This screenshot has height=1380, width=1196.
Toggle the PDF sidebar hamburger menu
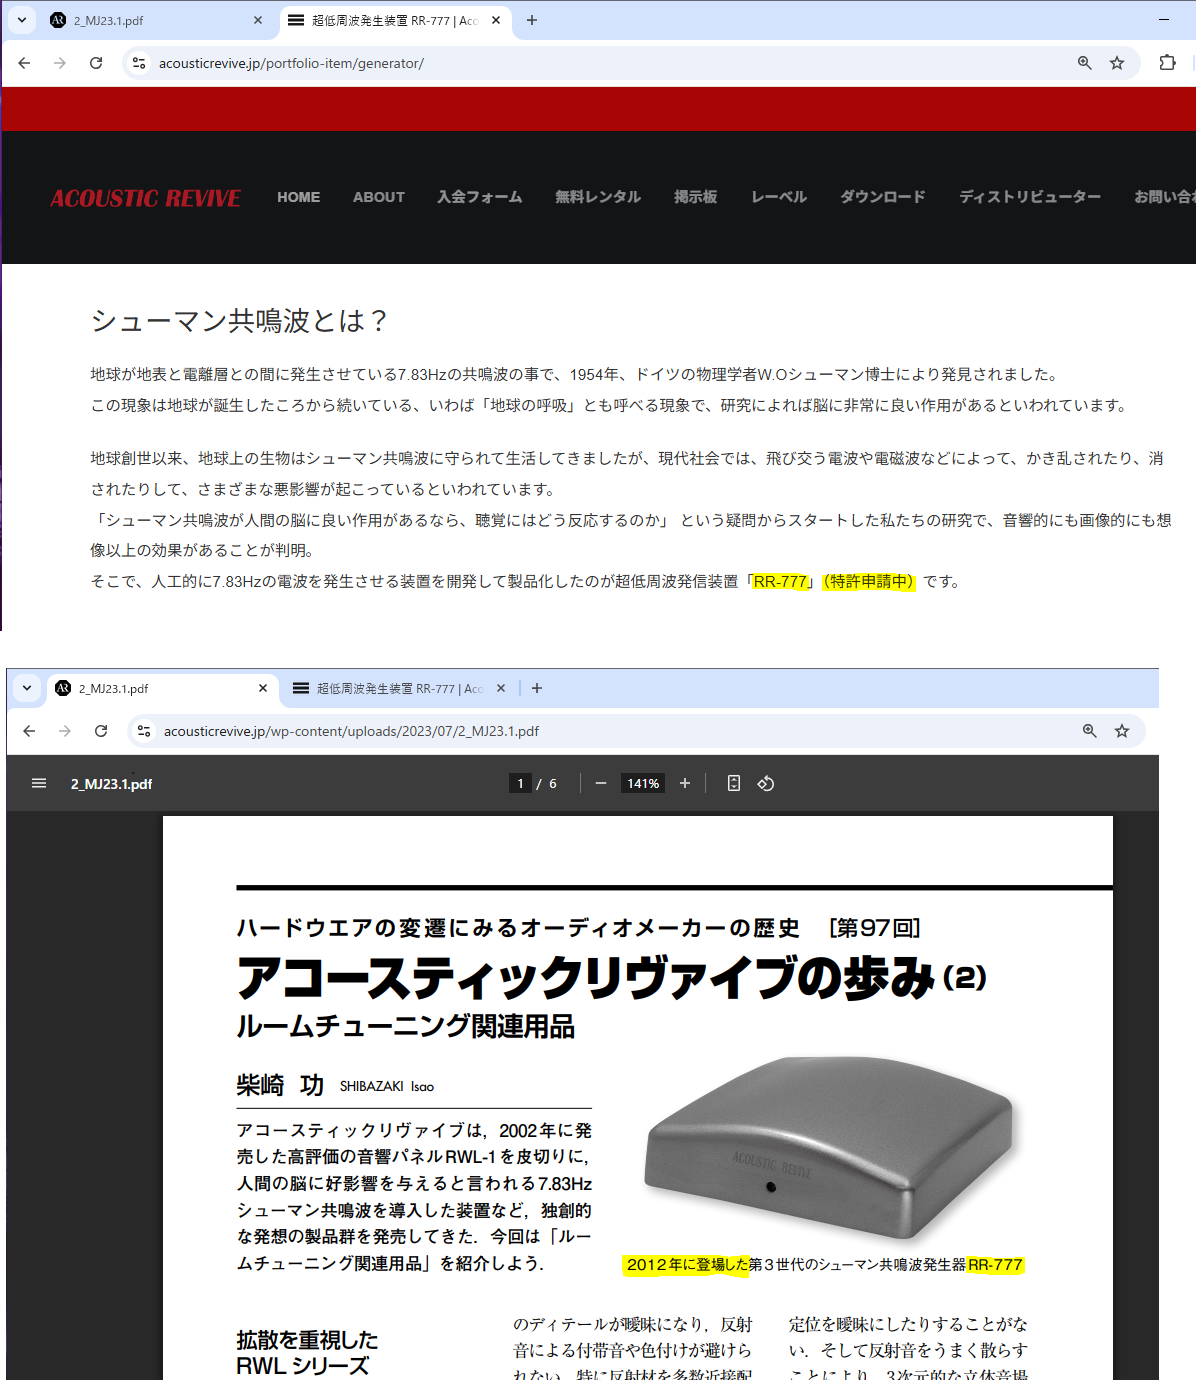[x=39, y=783]
